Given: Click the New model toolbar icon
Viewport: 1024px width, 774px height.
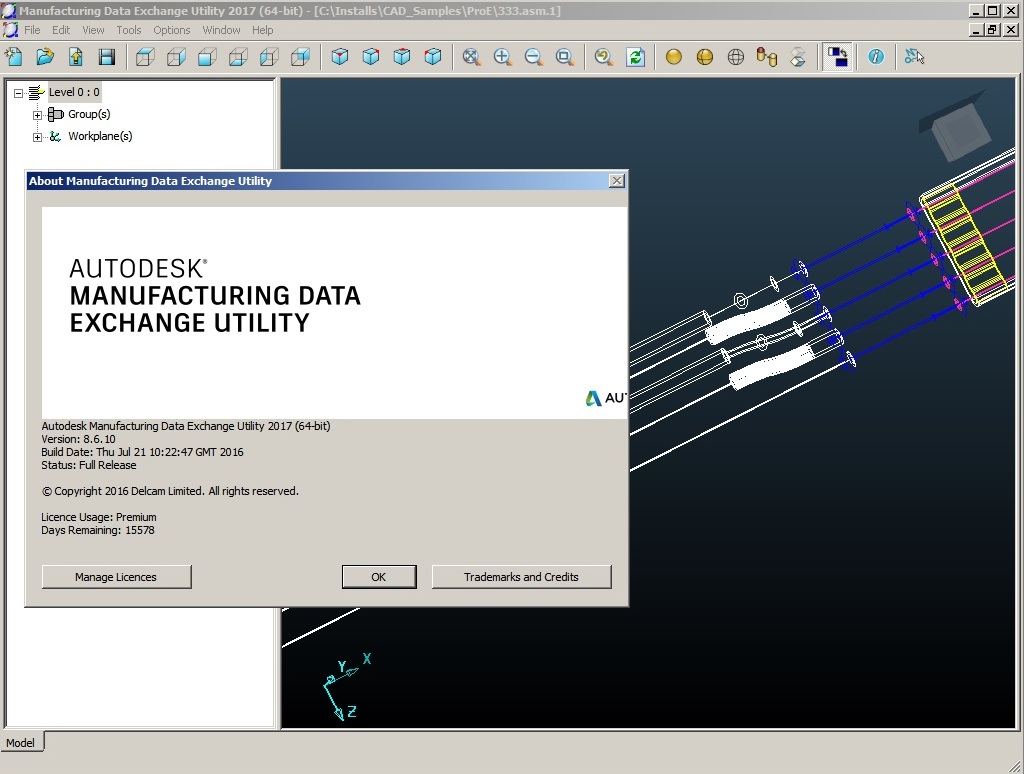Looking at the screenshot, I should tap(14, 57).
